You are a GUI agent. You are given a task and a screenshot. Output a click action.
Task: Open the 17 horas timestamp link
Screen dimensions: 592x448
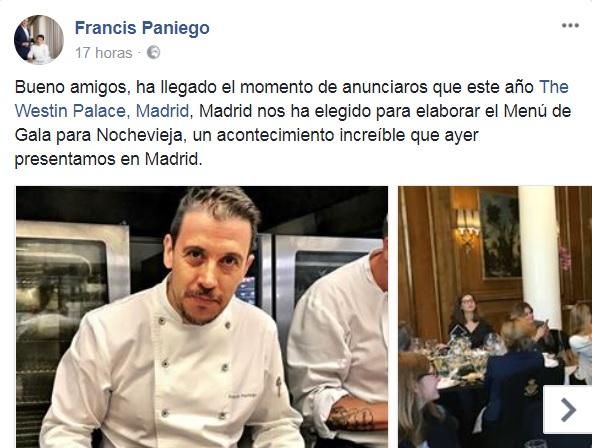click(x=103, y=53)
